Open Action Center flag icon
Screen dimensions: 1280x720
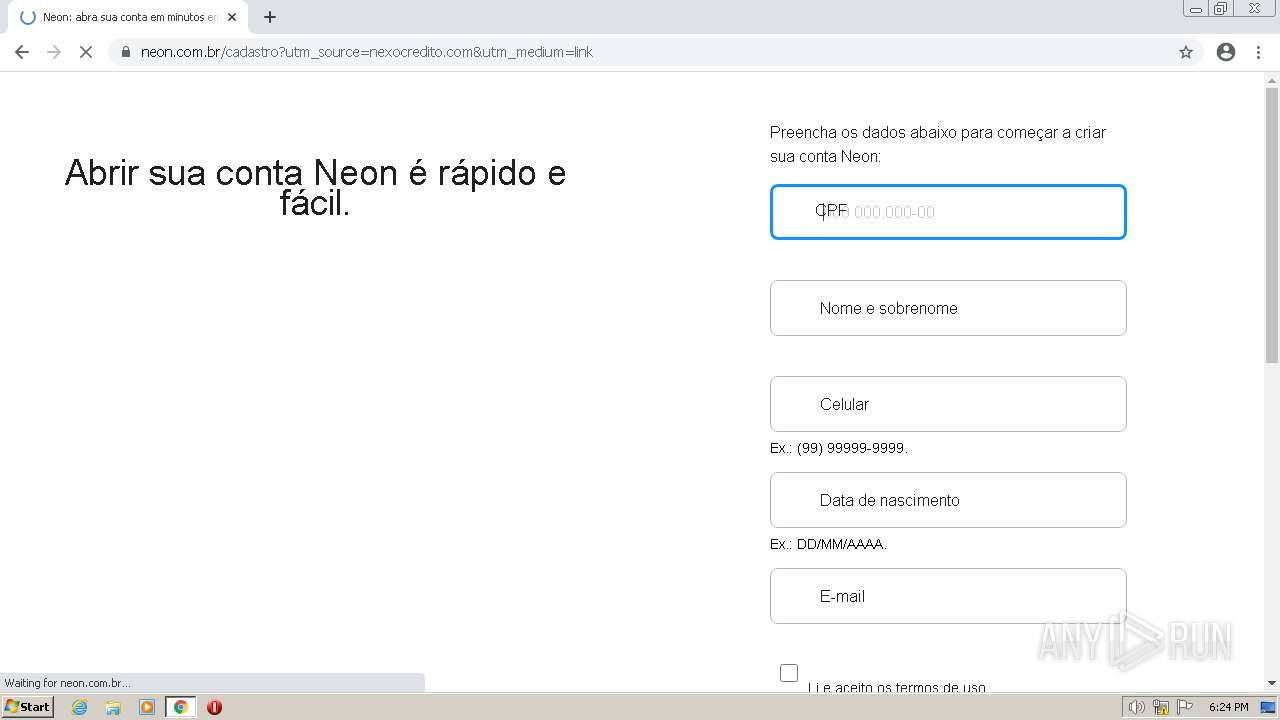[1185, 707]
